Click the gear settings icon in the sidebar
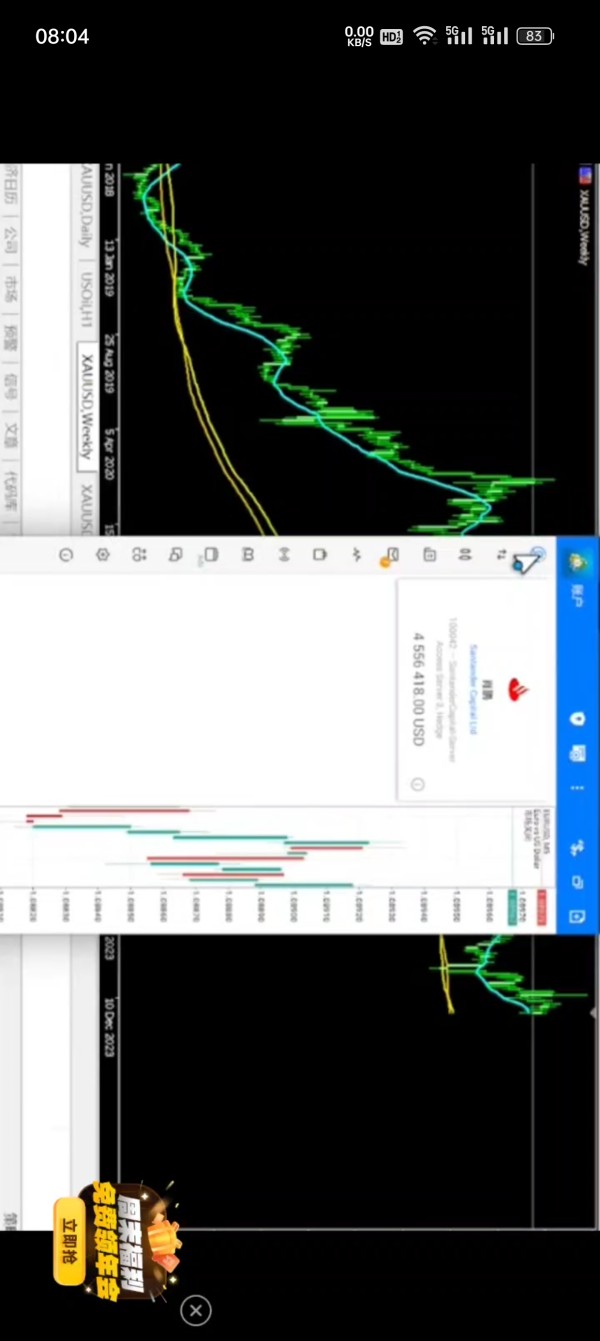 click(x=102, y=554)
